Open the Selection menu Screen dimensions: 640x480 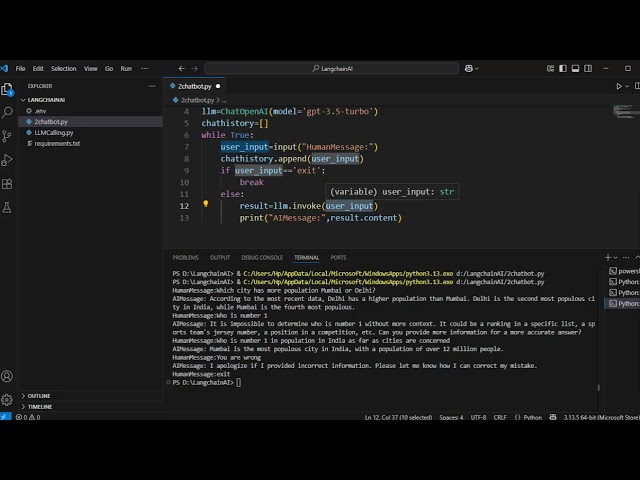(63, 69)
